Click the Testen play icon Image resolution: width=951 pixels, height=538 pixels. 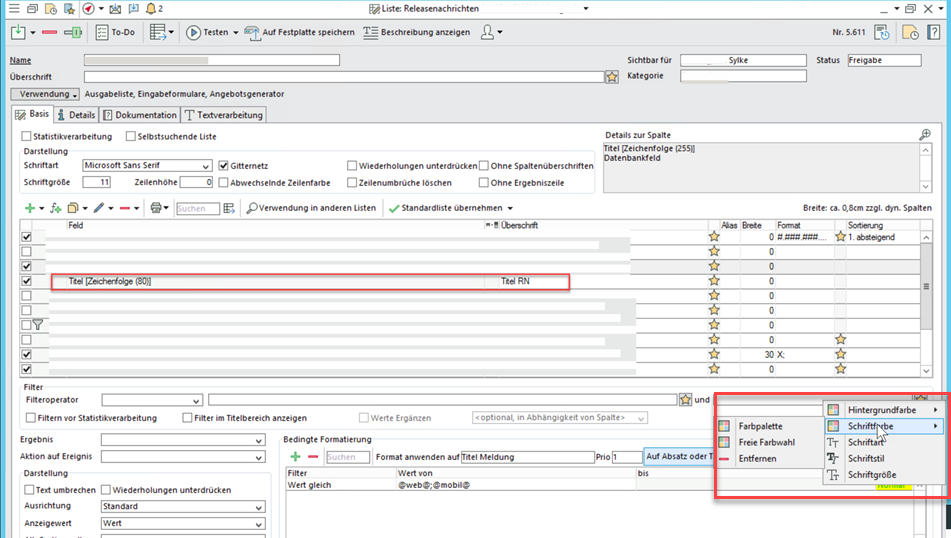[193, 32]
